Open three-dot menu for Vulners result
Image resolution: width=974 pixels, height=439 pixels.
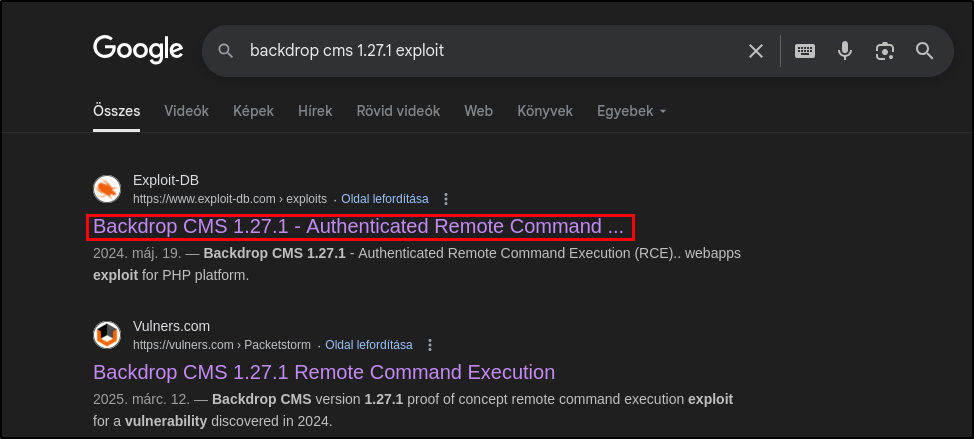pos(430,345)
